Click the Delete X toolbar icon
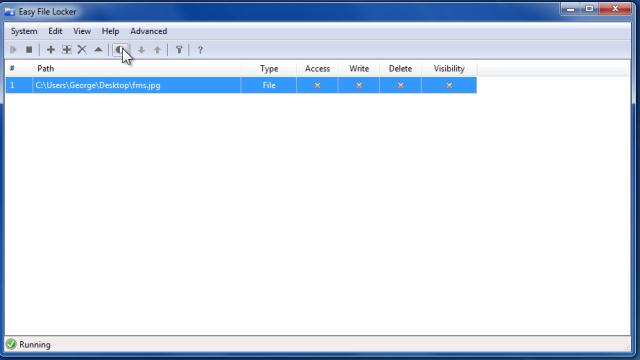The height and width of the screenshot is (360, 640). pyautogui.click(x=82, y=50)
